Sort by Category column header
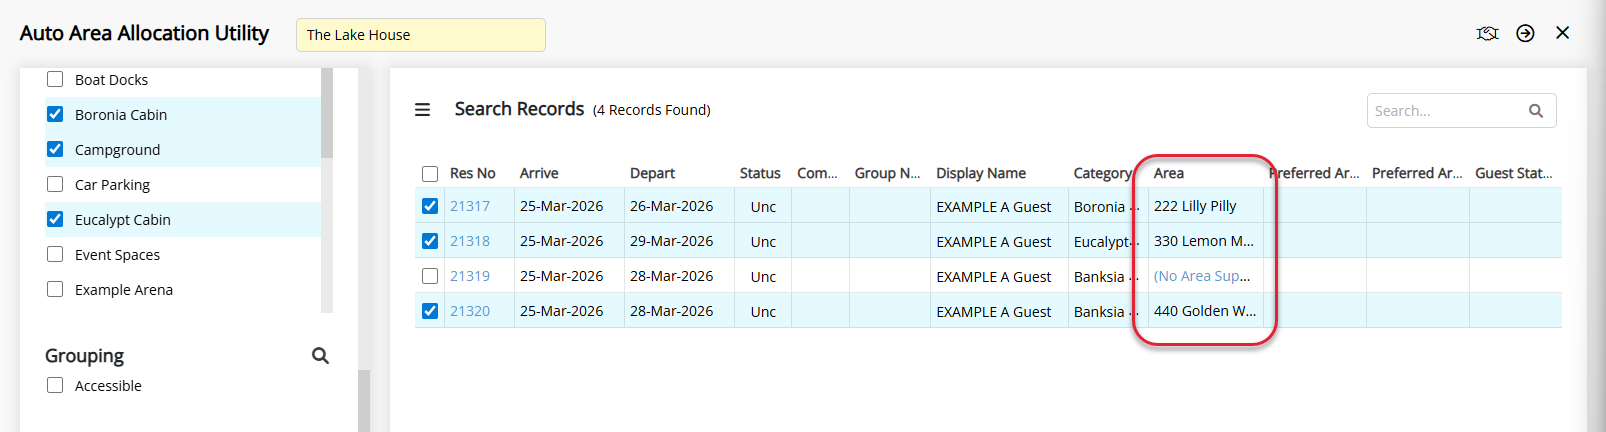 1102,173
